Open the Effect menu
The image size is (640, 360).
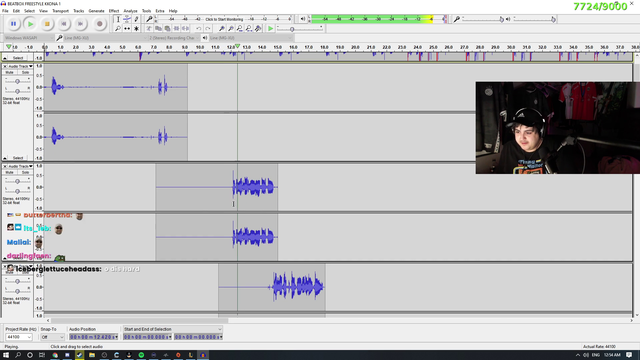click(x=114, y=11)
